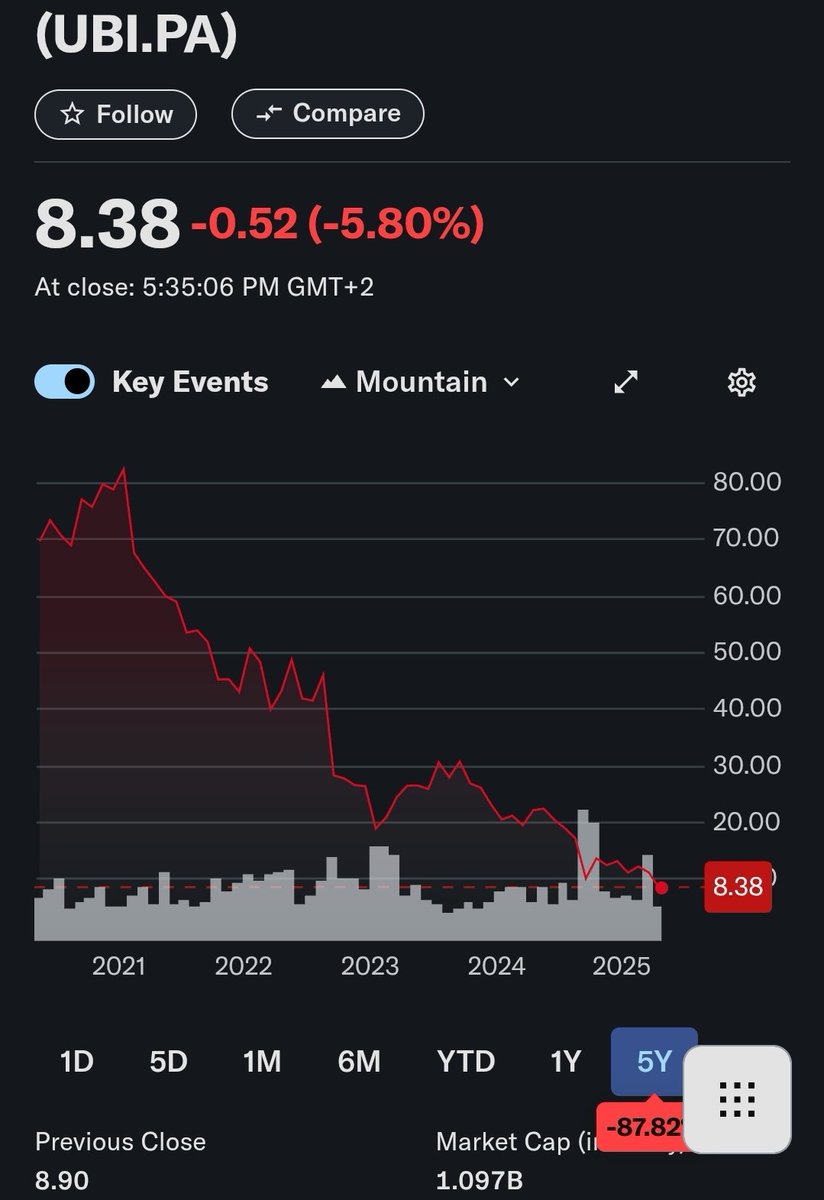Select the YTD time range
The height and width of the screenshot is (1200, 824).
466,1061
